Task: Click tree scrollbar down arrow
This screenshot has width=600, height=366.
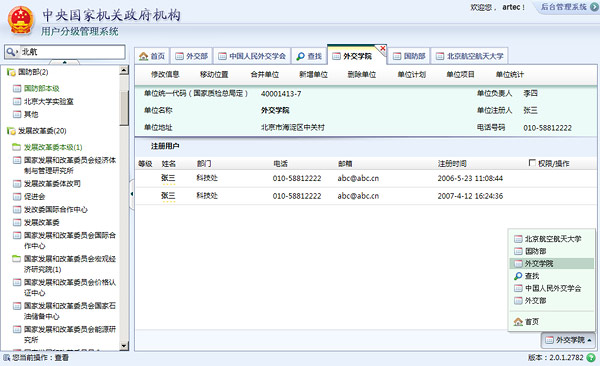Action: coord(124,346)
